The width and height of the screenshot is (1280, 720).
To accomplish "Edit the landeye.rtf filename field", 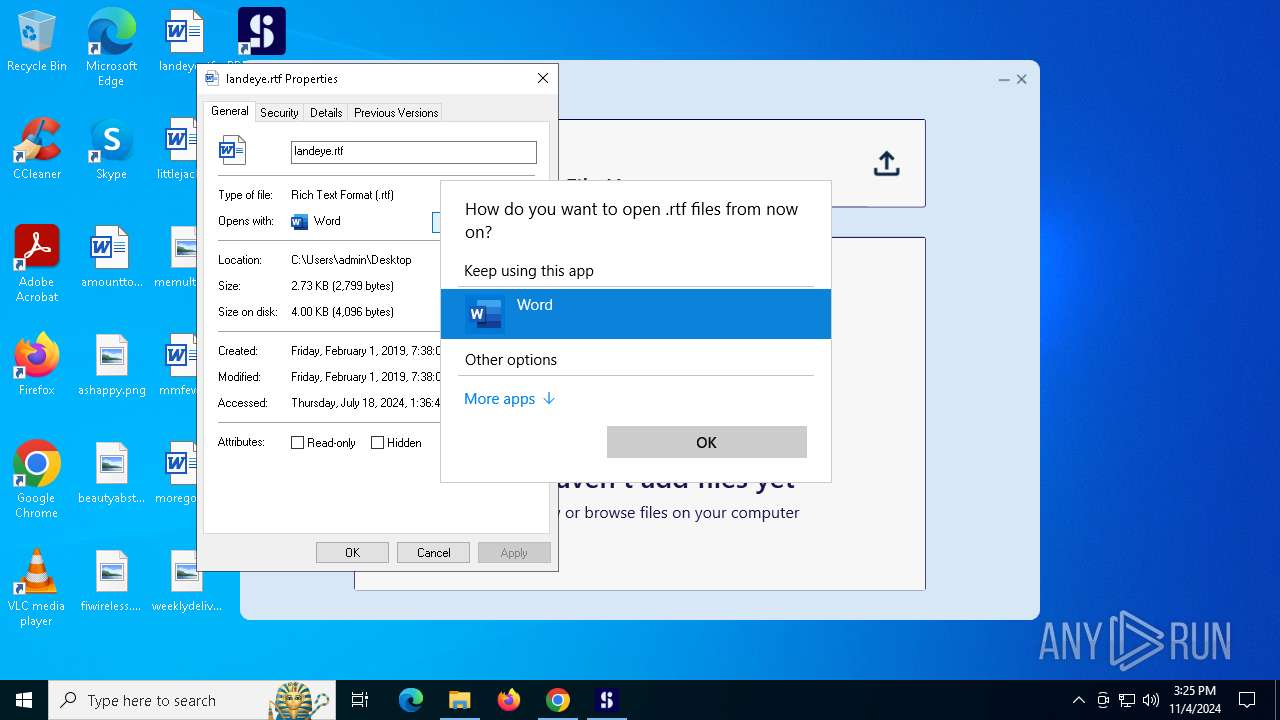I will (x=414, y=152).
